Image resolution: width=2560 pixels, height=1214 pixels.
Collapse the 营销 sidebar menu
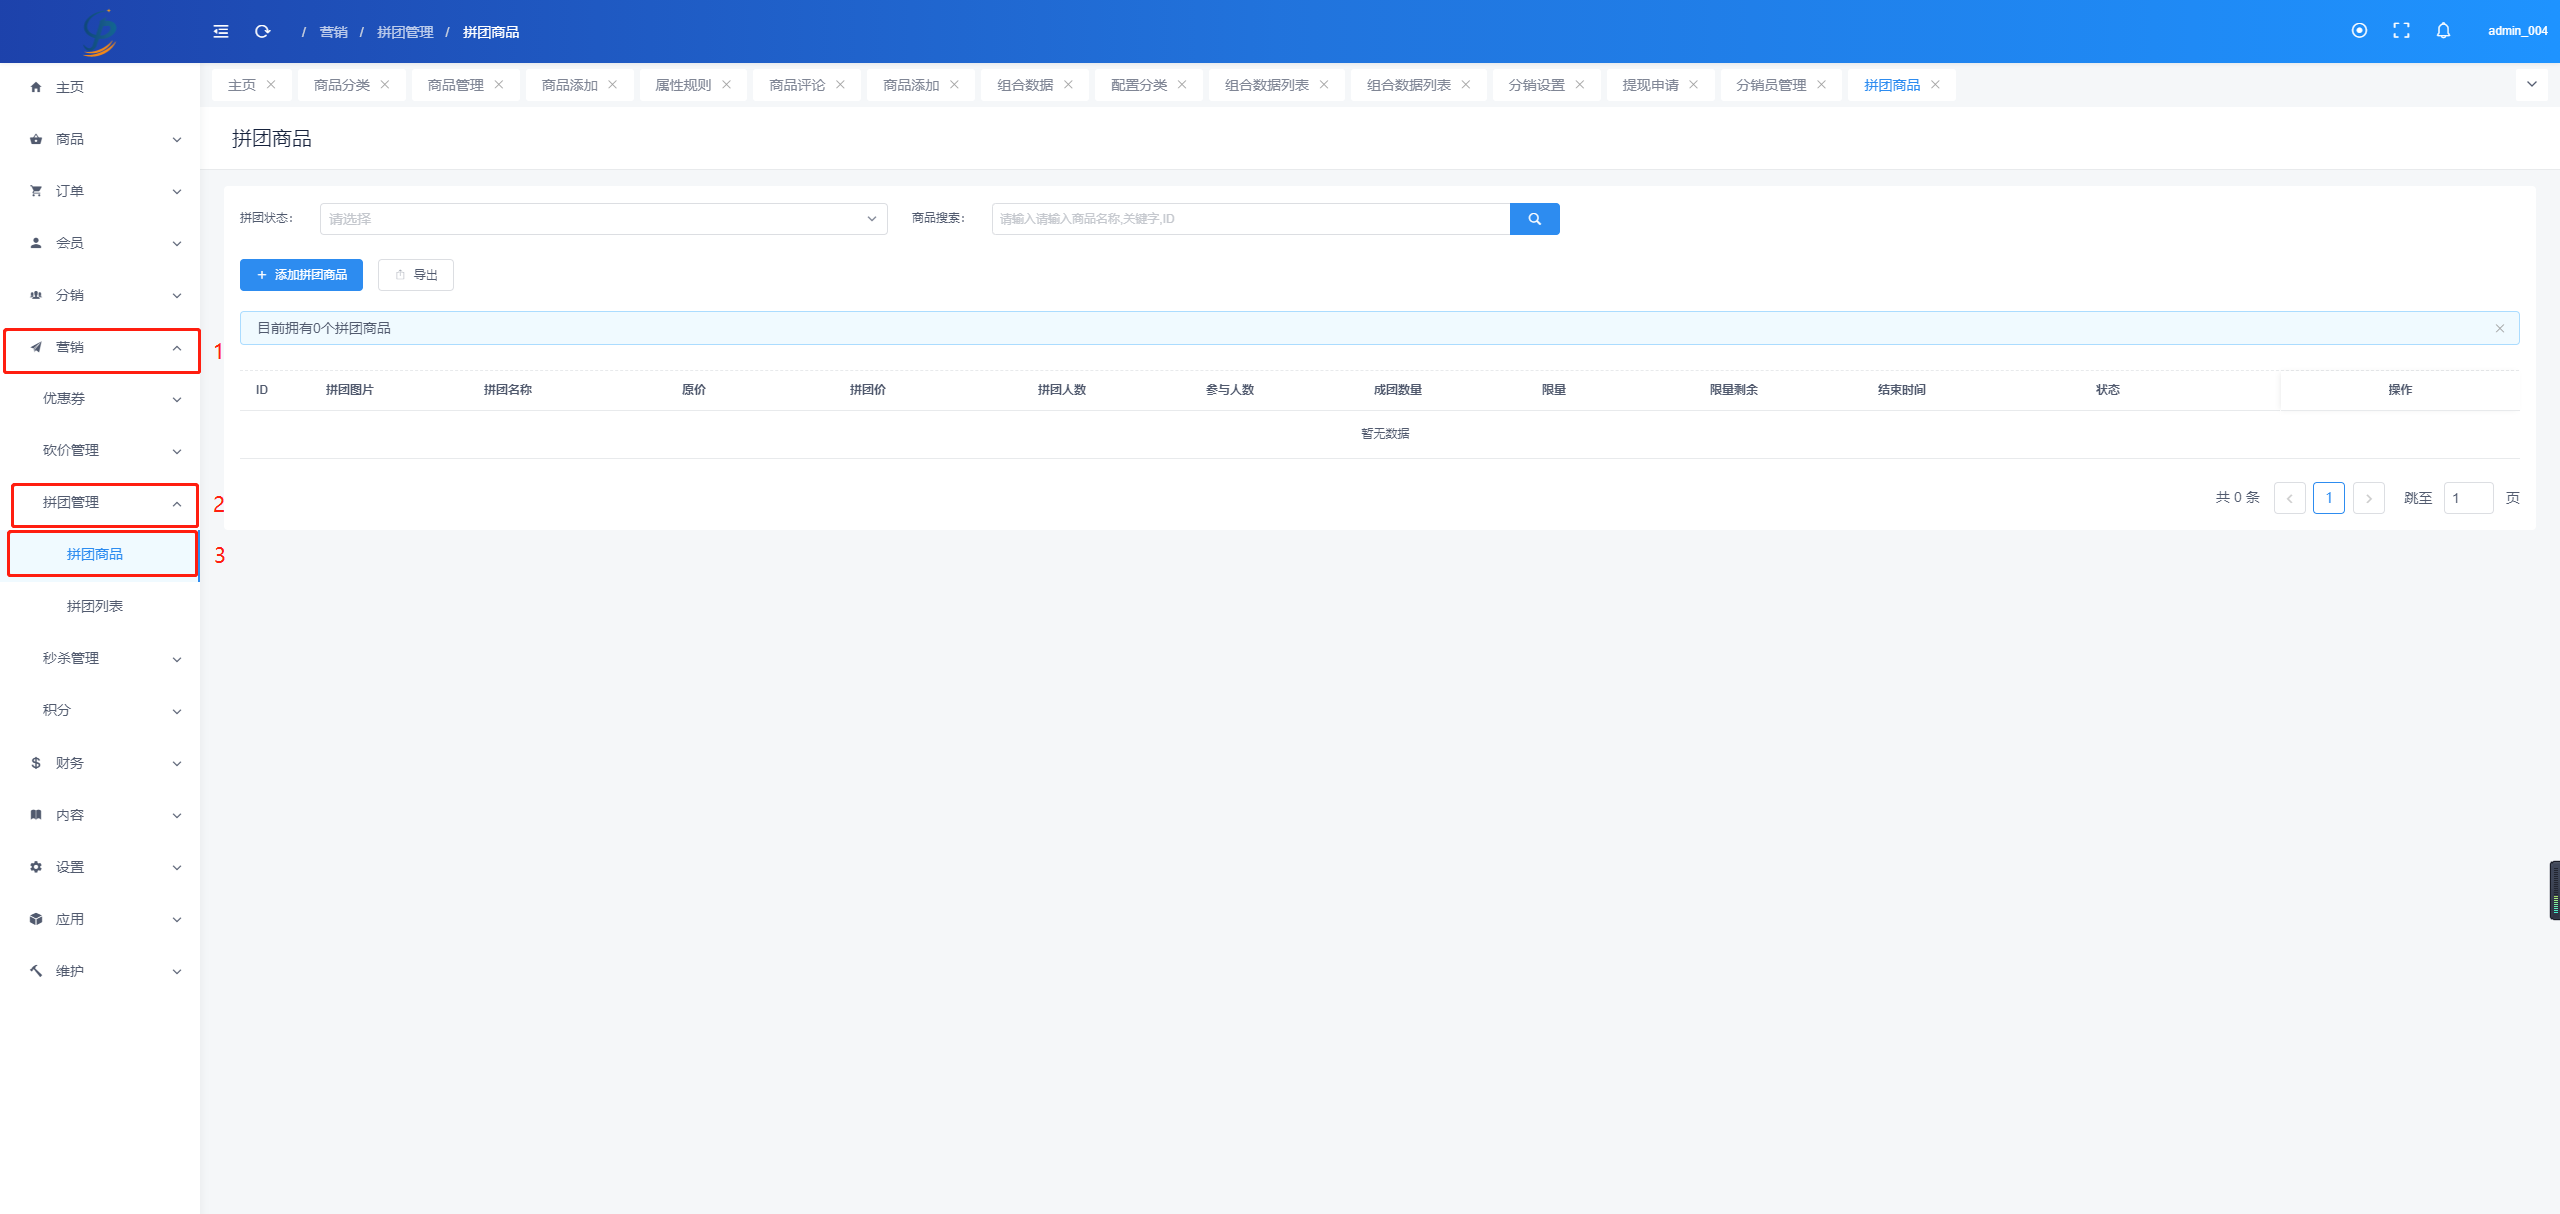(100, 347)
